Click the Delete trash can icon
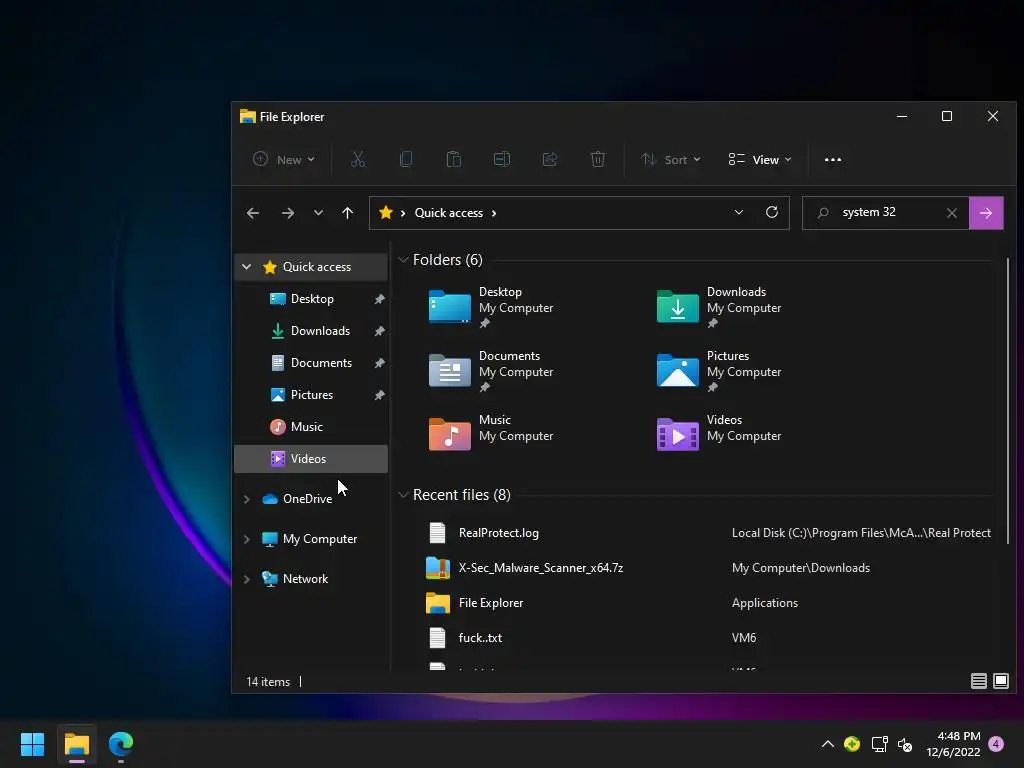1024x768 pixels. pos(598,159)
